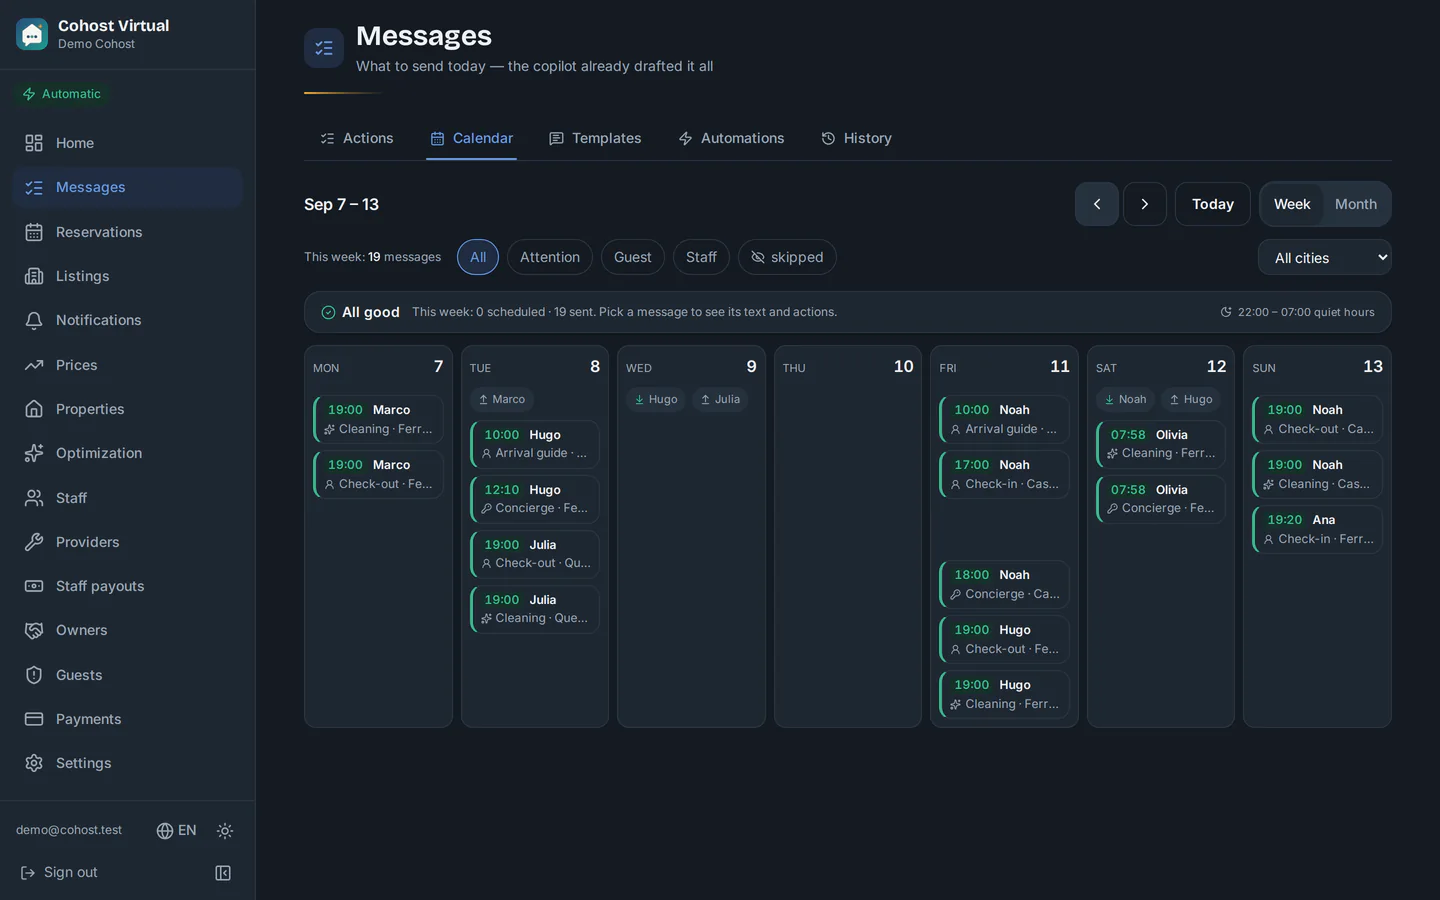Open Sunday 19:20 Ana Check-in message
Screen dimensions: 1440x900
[1317, 529]
